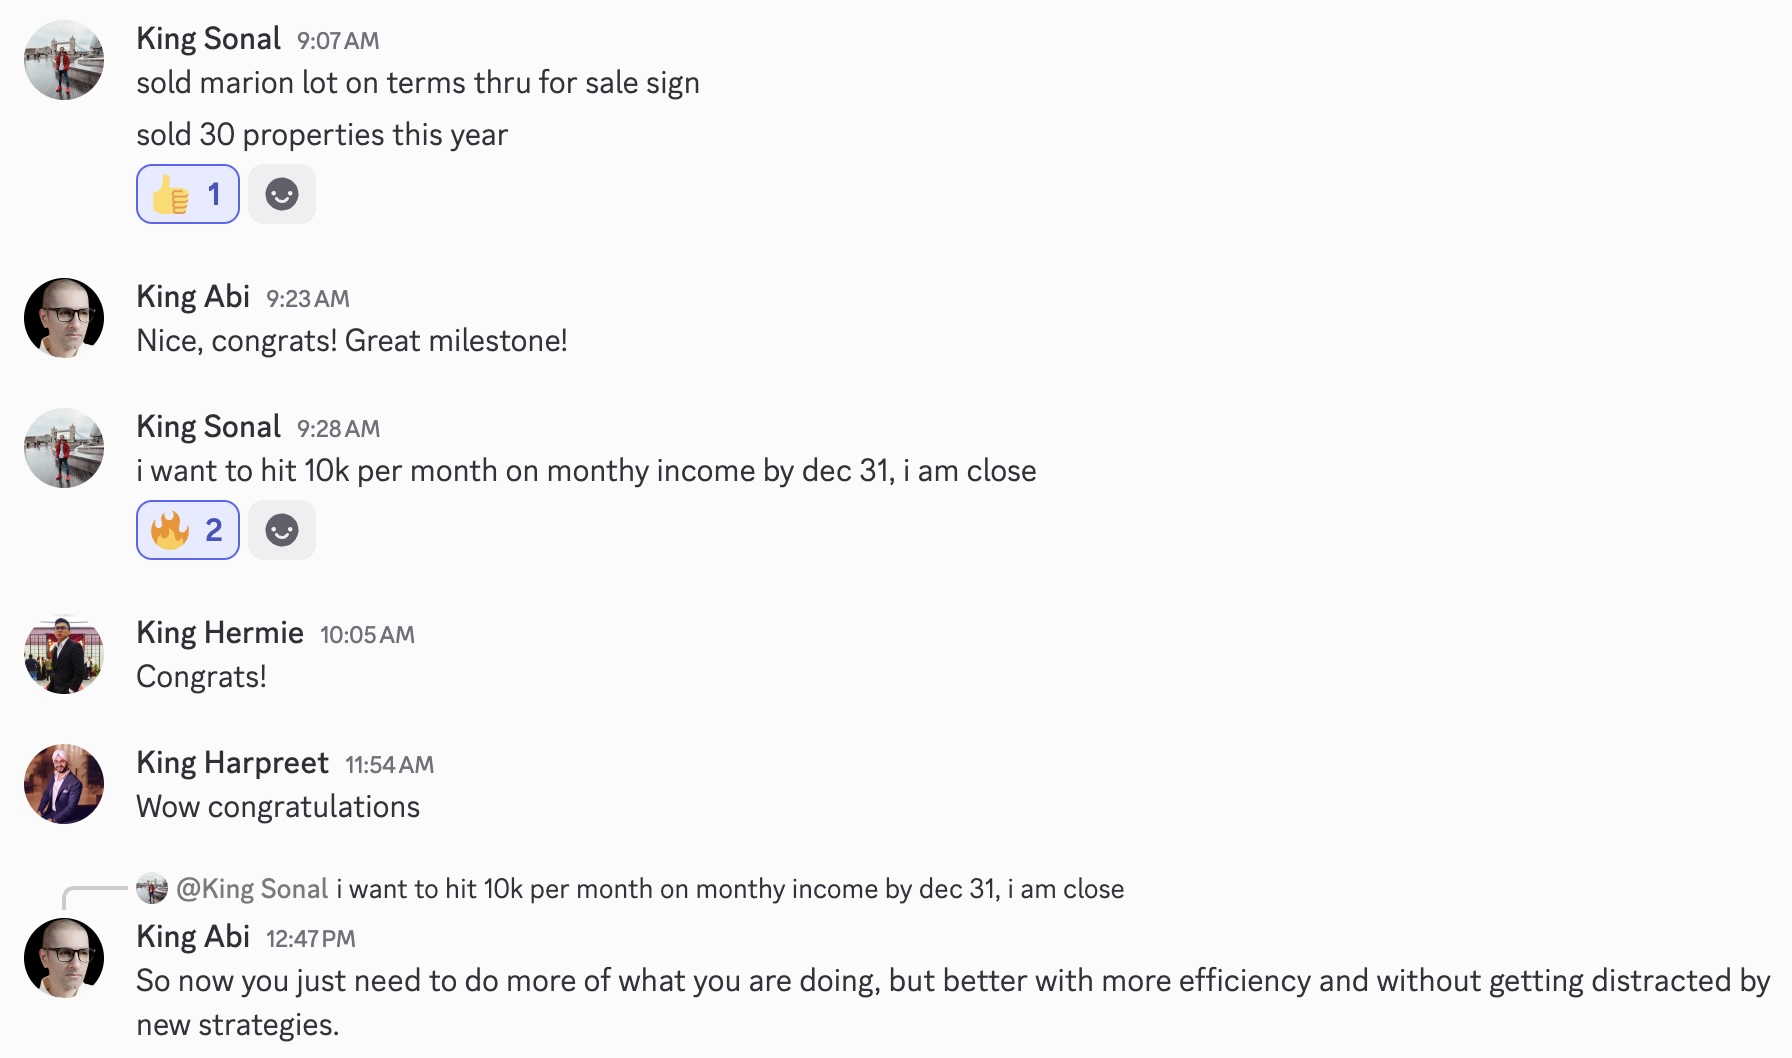
Task: Click King Abi username at 9:23 AM
Action: pyautogui.click(x=193, y=297)
